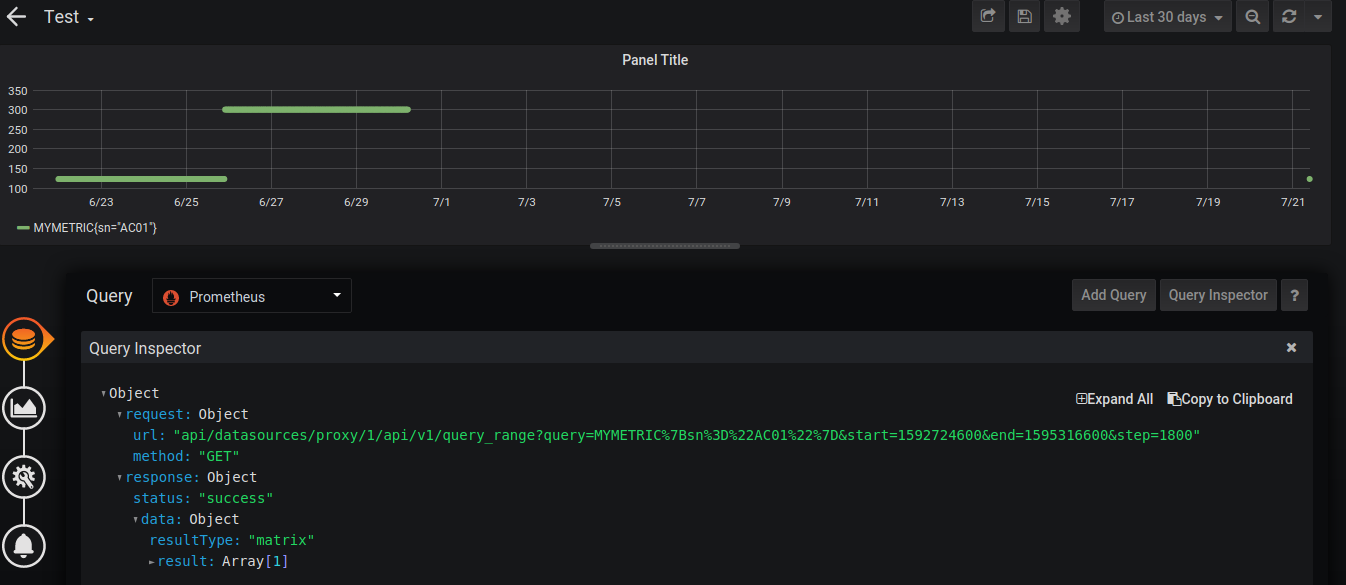Expand the result Array[1] node

click(152, 562)
